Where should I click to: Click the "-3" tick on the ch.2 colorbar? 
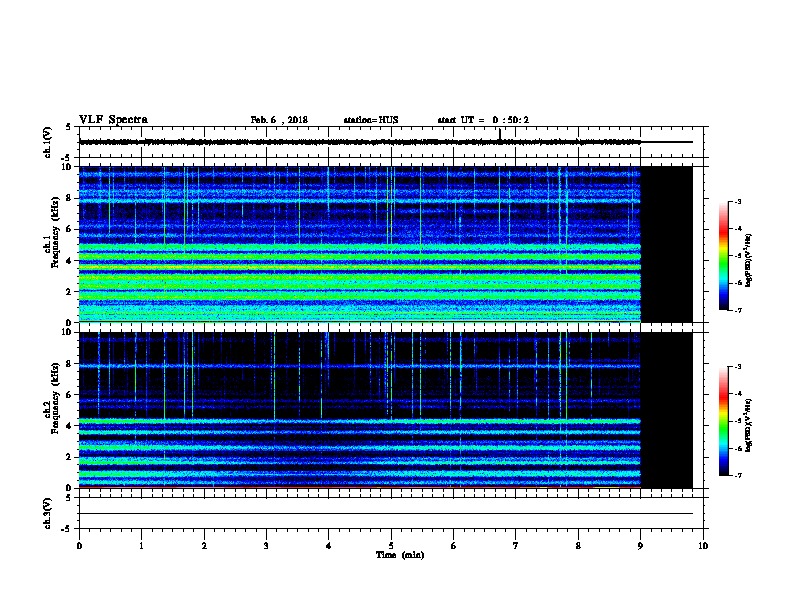point(737,367)
